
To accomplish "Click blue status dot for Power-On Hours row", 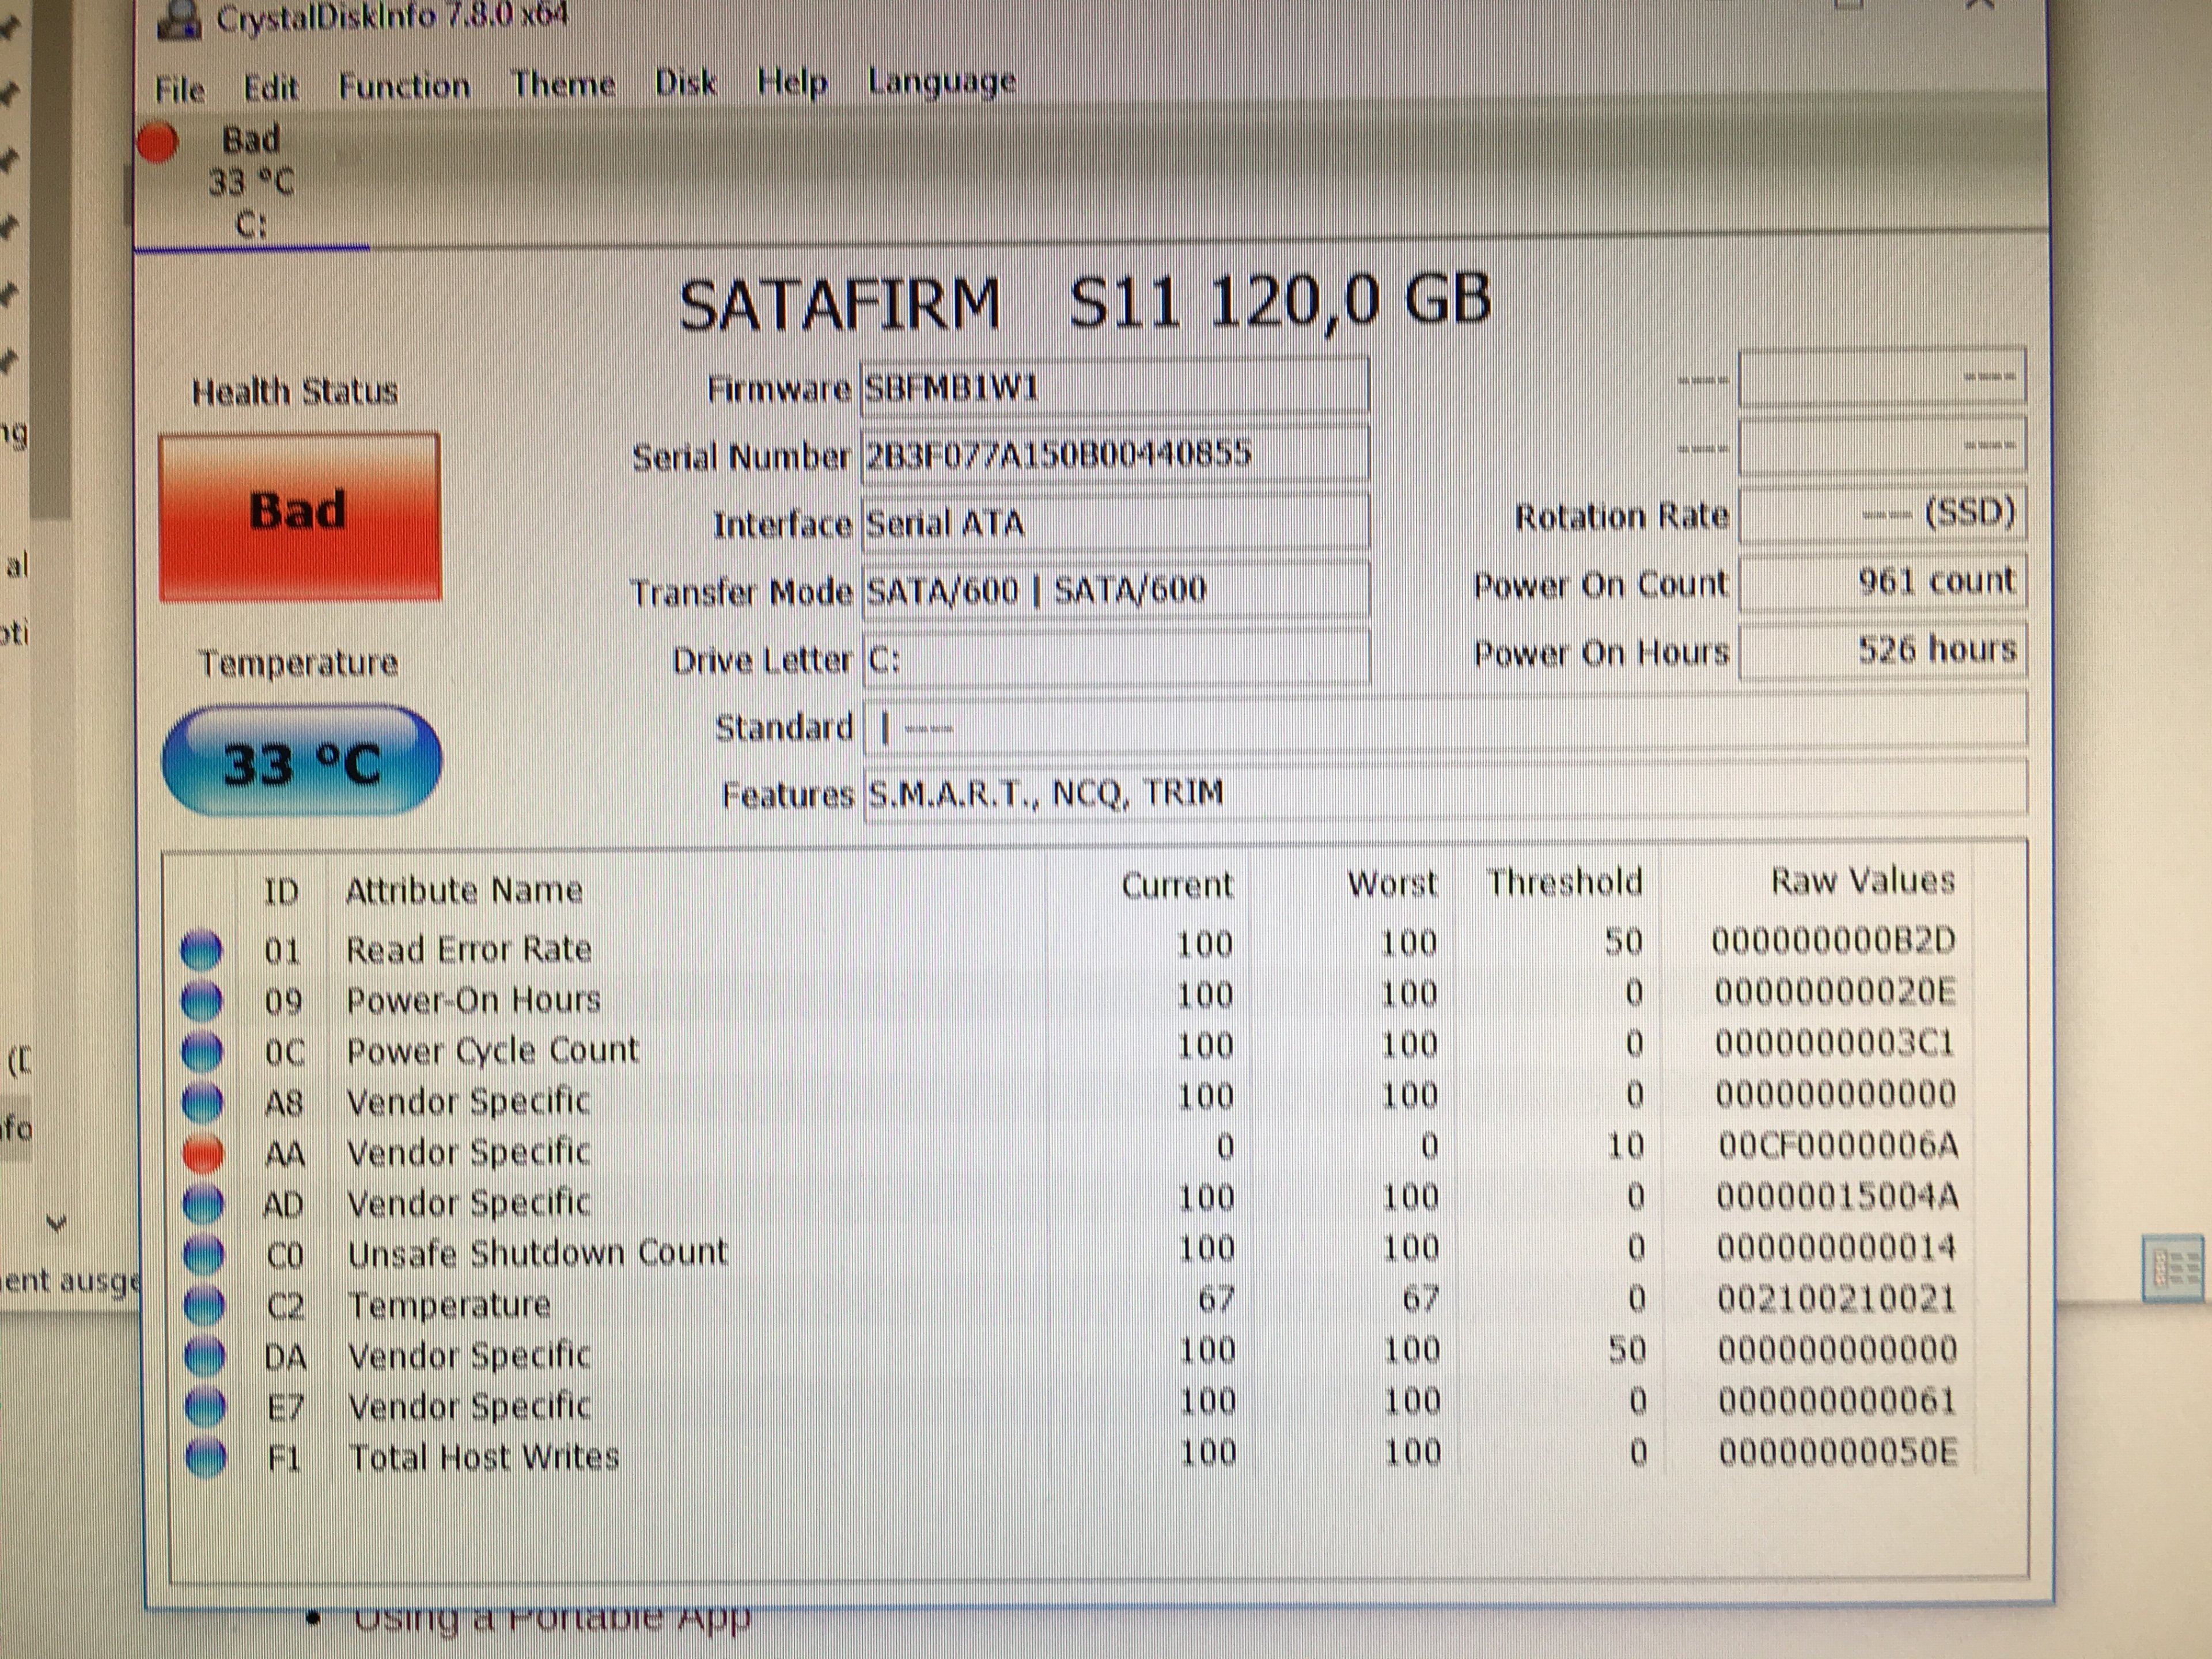I will (x=202, y=1000).
